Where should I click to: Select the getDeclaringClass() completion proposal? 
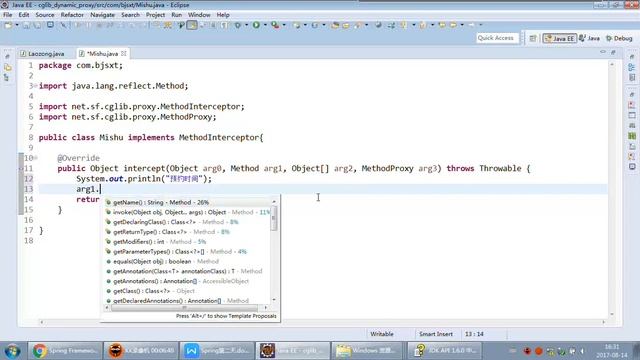pos(187,222)
